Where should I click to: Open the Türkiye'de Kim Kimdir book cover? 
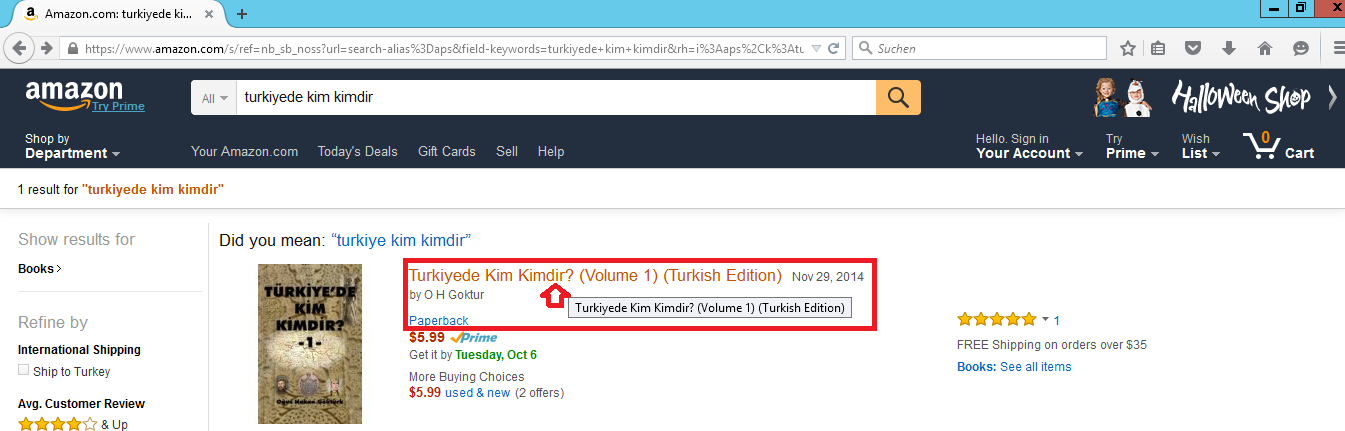(310, 344)
